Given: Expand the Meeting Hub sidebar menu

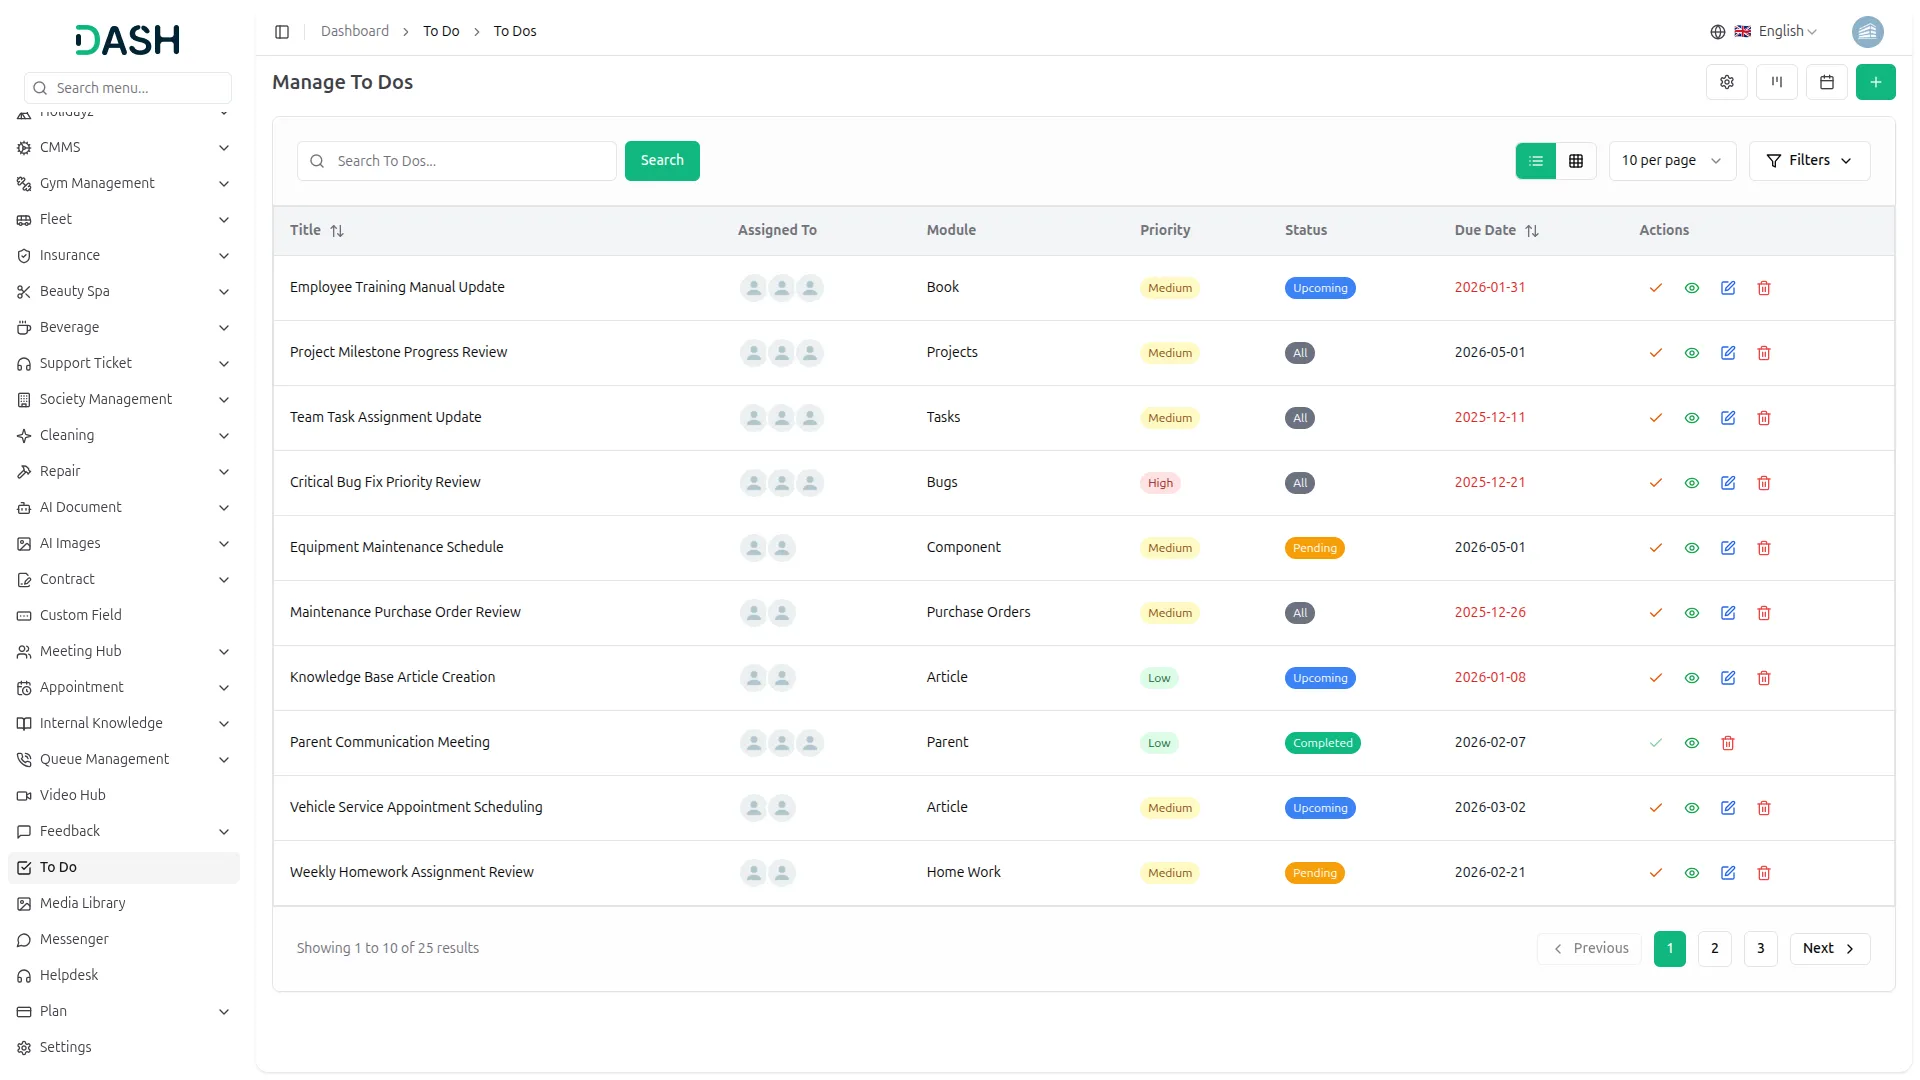Looking at the screenshot, I should (123, 652).
